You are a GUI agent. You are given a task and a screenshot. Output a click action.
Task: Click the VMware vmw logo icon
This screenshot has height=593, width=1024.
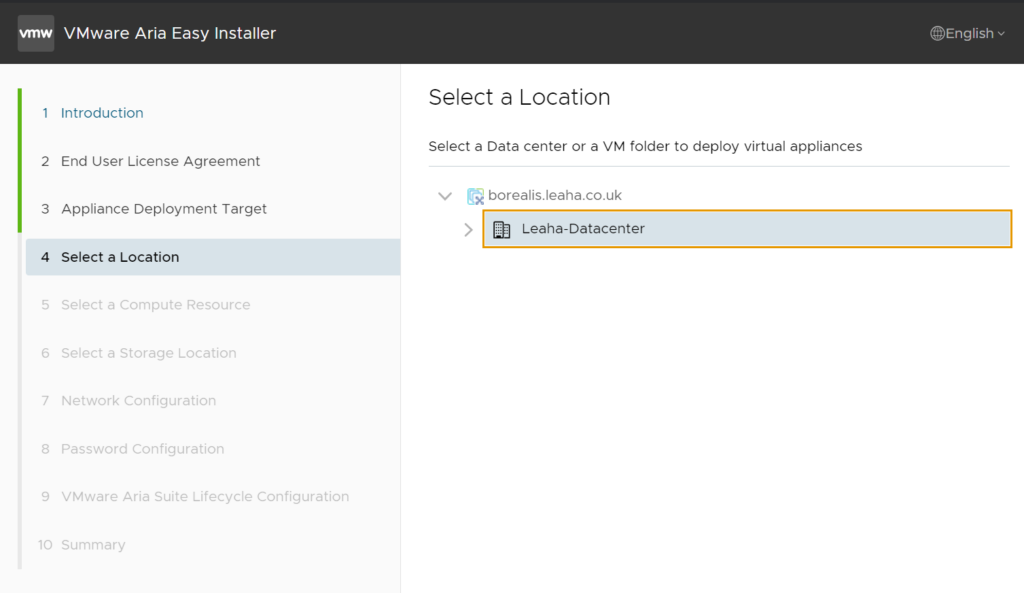(36, 33)
